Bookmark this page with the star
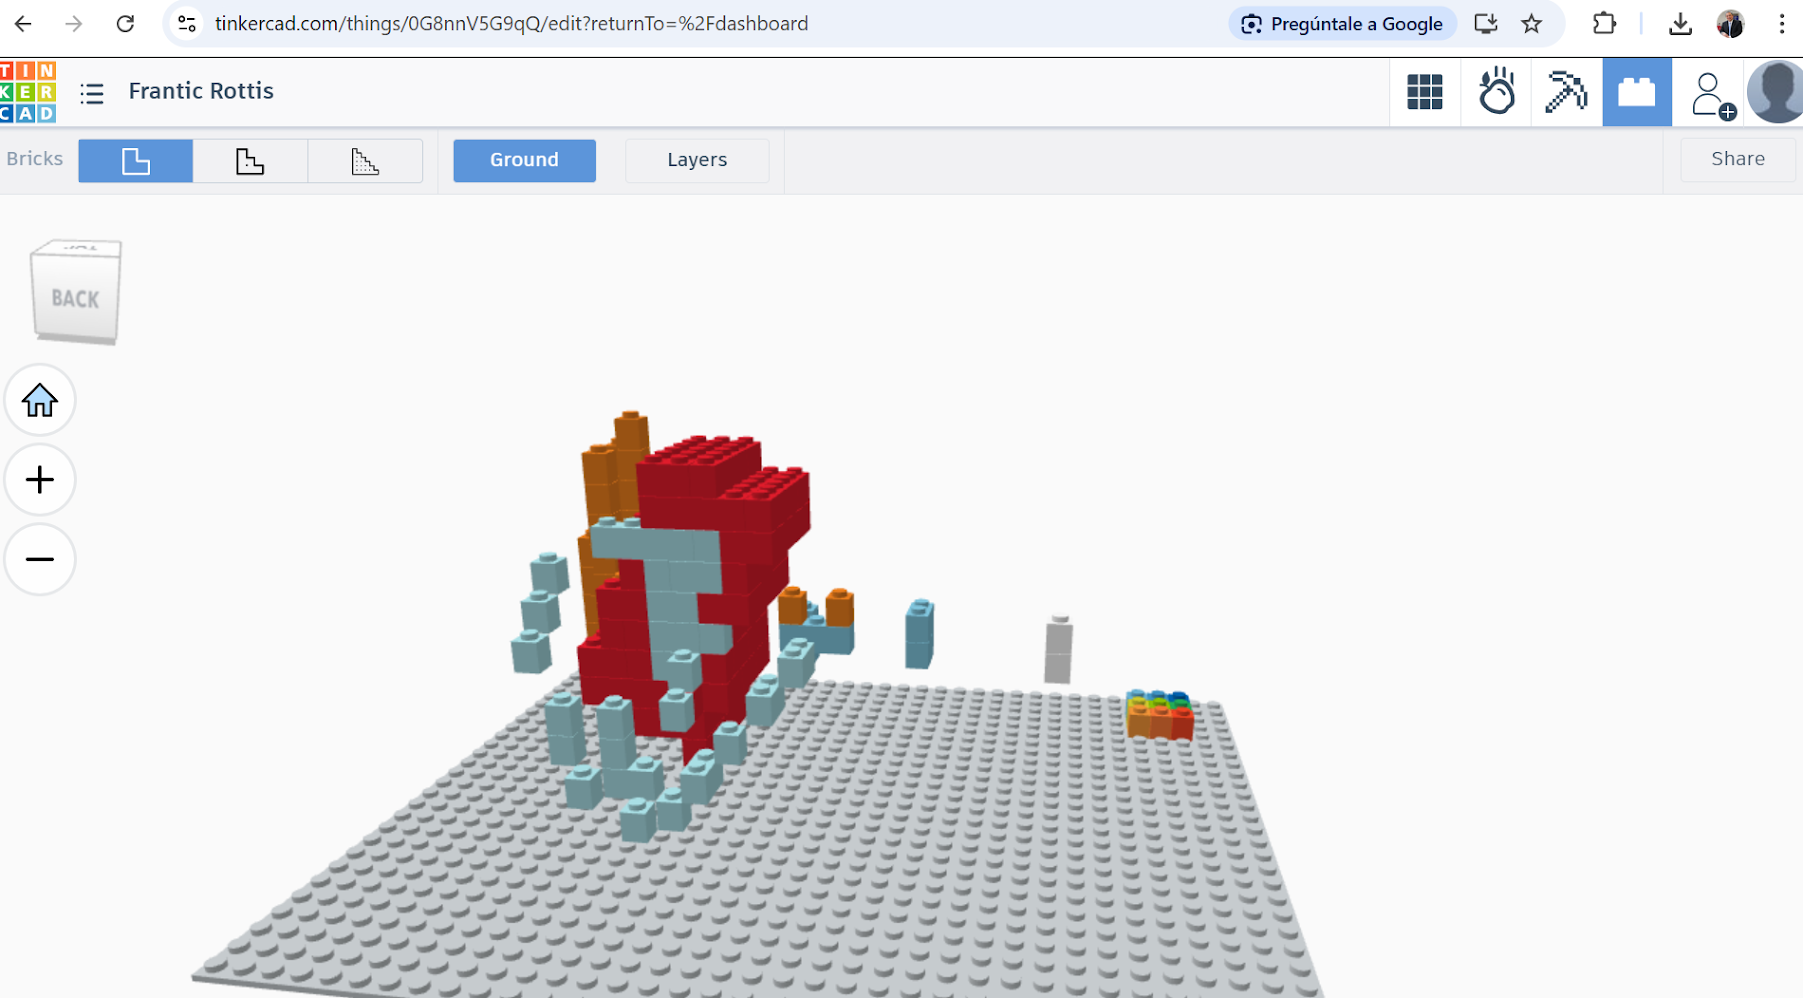1803x998 pixels. 1531,23
